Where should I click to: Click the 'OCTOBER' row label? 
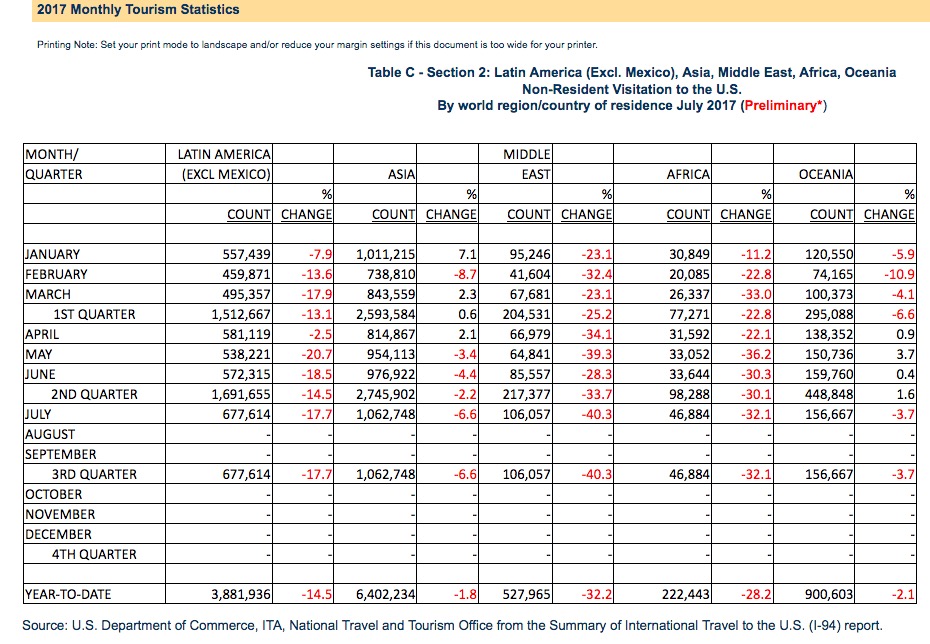(x=53, y=495)
